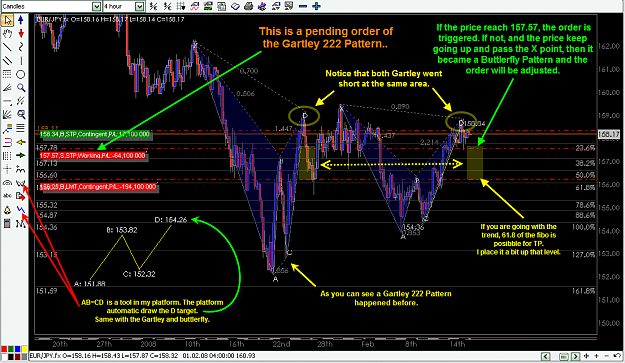Select the dotted grid lines tool
This screenshot has width=625, height=363.
(x=7, y=74)
